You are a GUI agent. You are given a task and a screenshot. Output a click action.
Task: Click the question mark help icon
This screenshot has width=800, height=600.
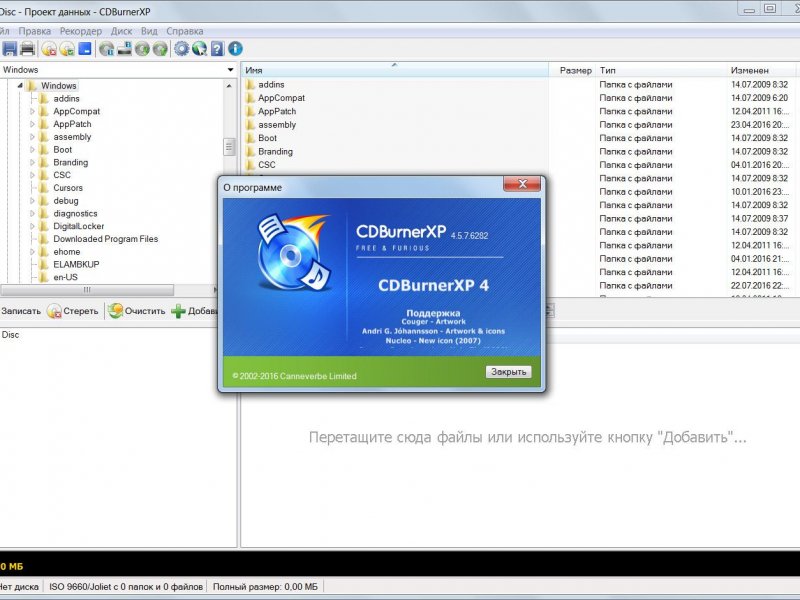(x=217, y=49)
